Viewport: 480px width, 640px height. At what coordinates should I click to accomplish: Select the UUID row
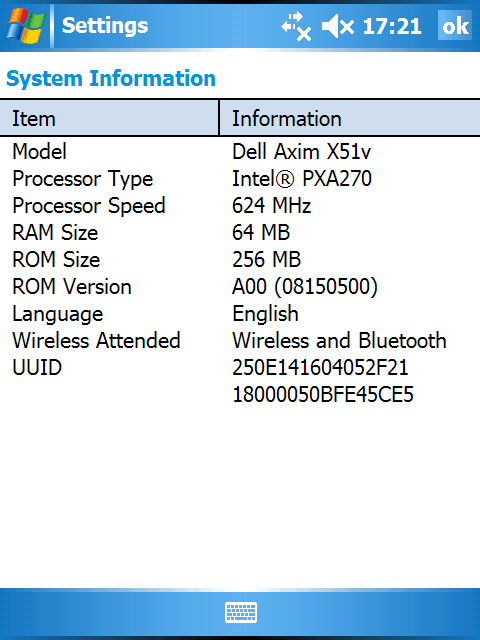[240, 381]
